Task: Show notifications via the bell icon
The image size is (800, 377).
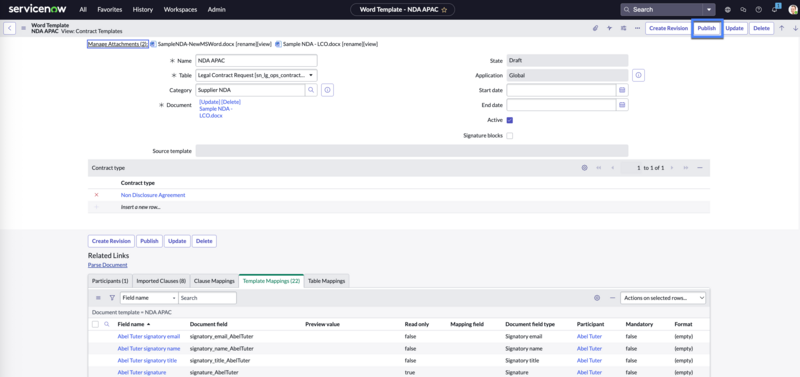Action: click(774, 10)
